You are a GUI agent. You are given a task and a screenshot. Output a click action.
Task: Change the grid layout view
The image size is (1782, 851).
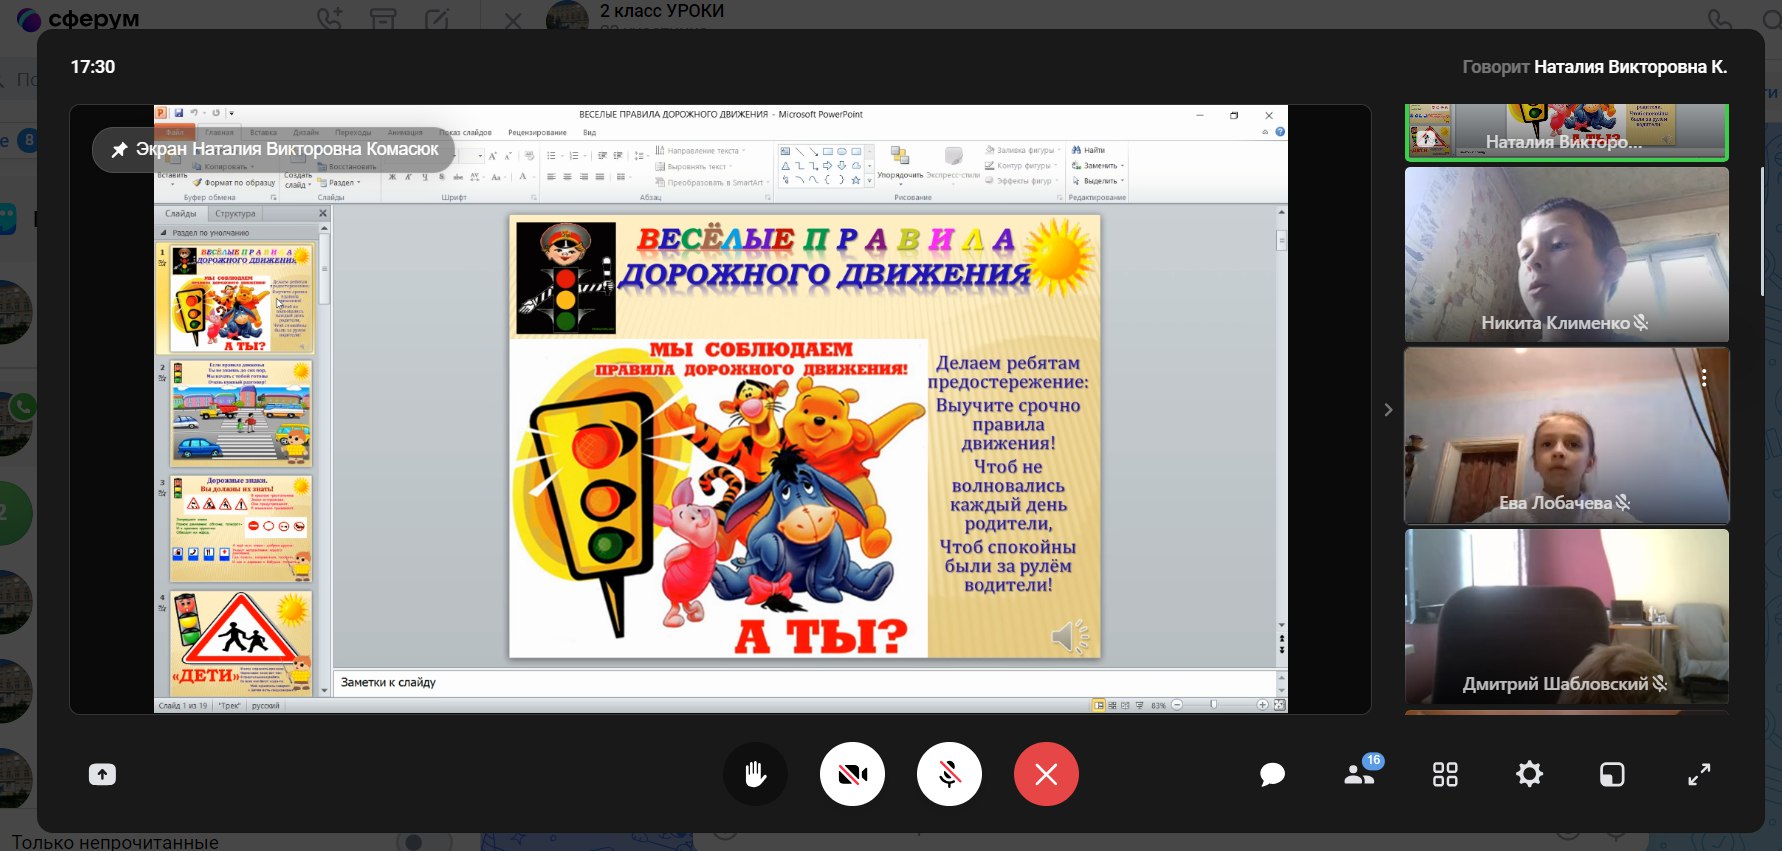(1445, 774)
